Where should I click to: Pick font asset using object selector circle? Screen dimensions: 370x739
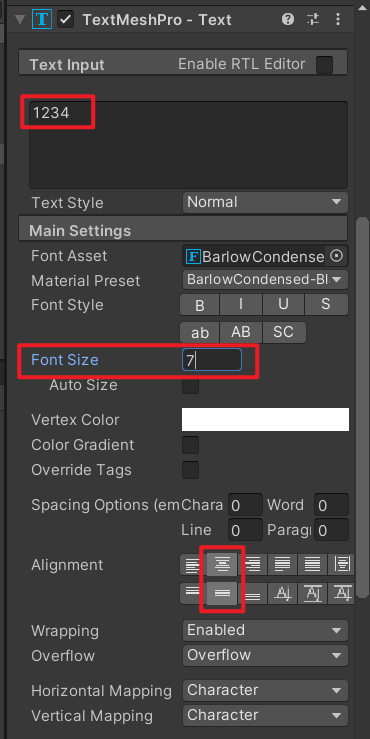click(336, 256)
